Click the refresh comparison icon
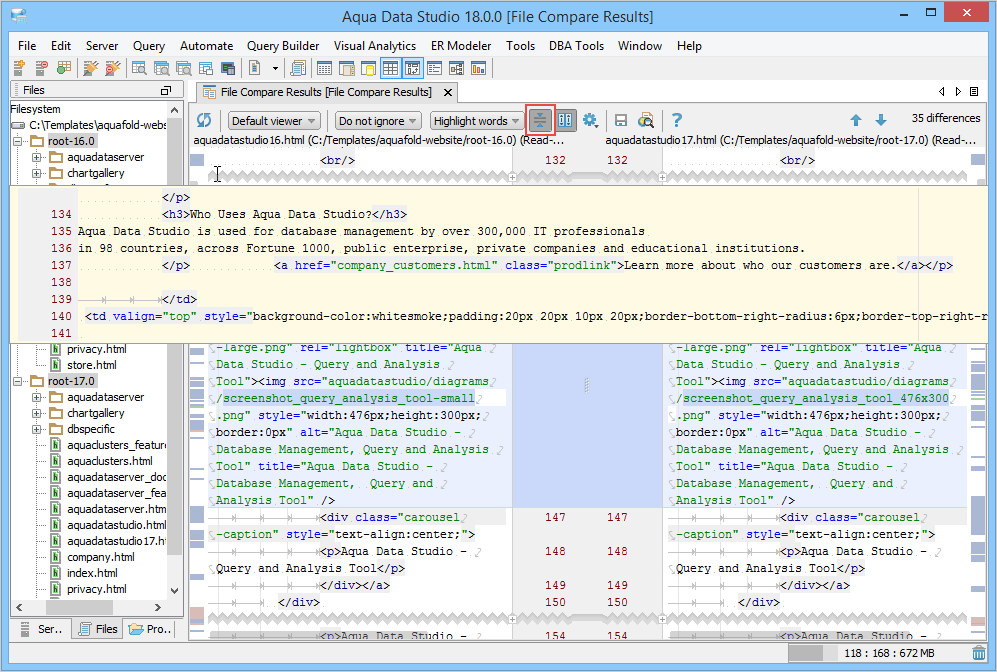Viewport: 997px width, 672px height. 204,120
